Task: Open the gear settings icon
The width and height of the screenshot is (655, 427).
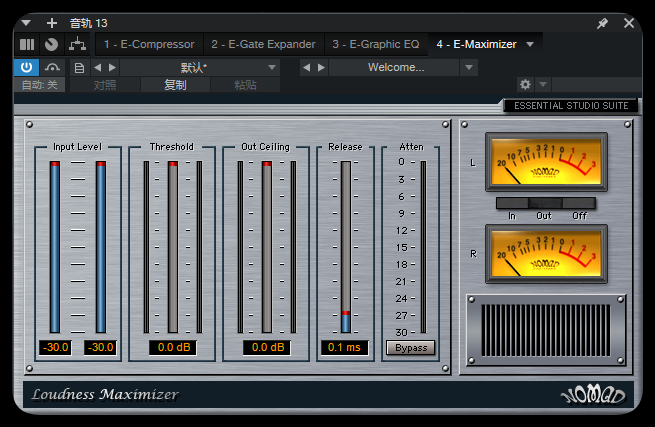Action: (525, 85)
